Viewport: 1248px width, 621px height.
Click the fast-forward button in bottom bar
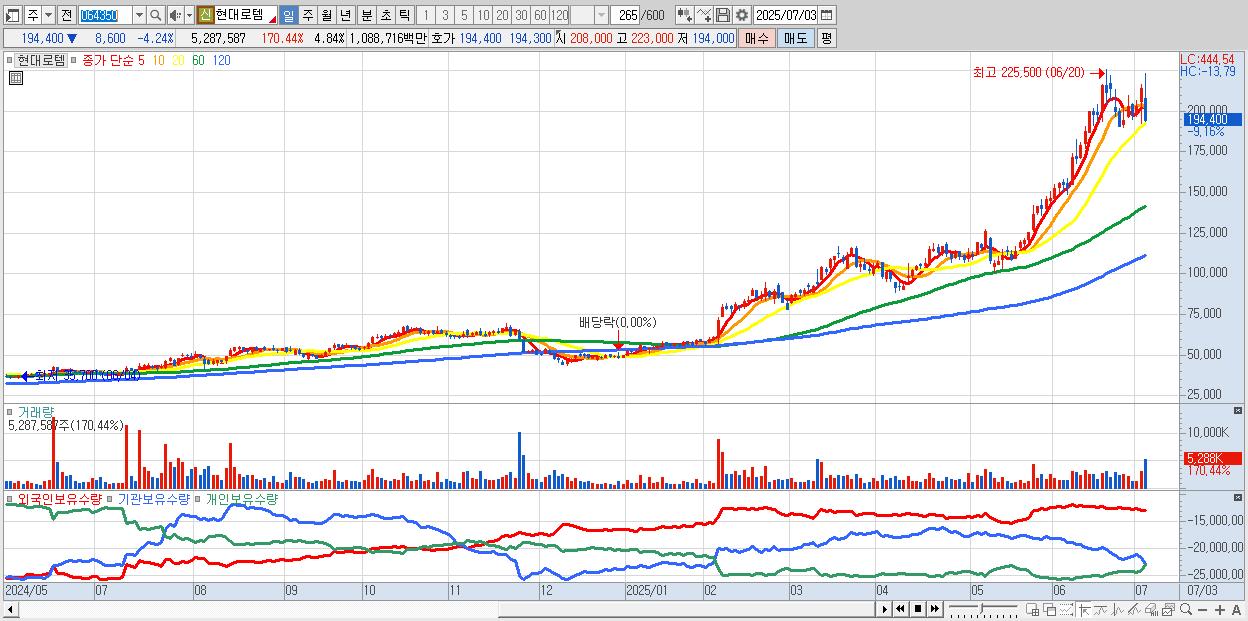[934, 609]
